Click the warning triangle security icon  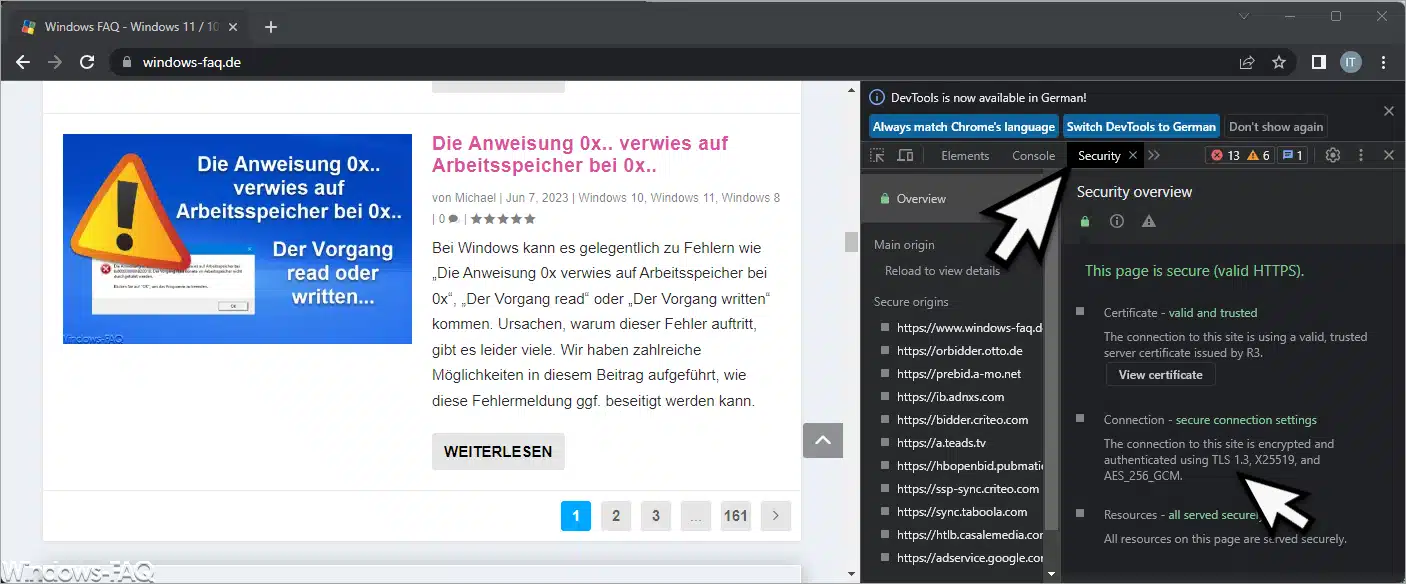pos(1148,221)
